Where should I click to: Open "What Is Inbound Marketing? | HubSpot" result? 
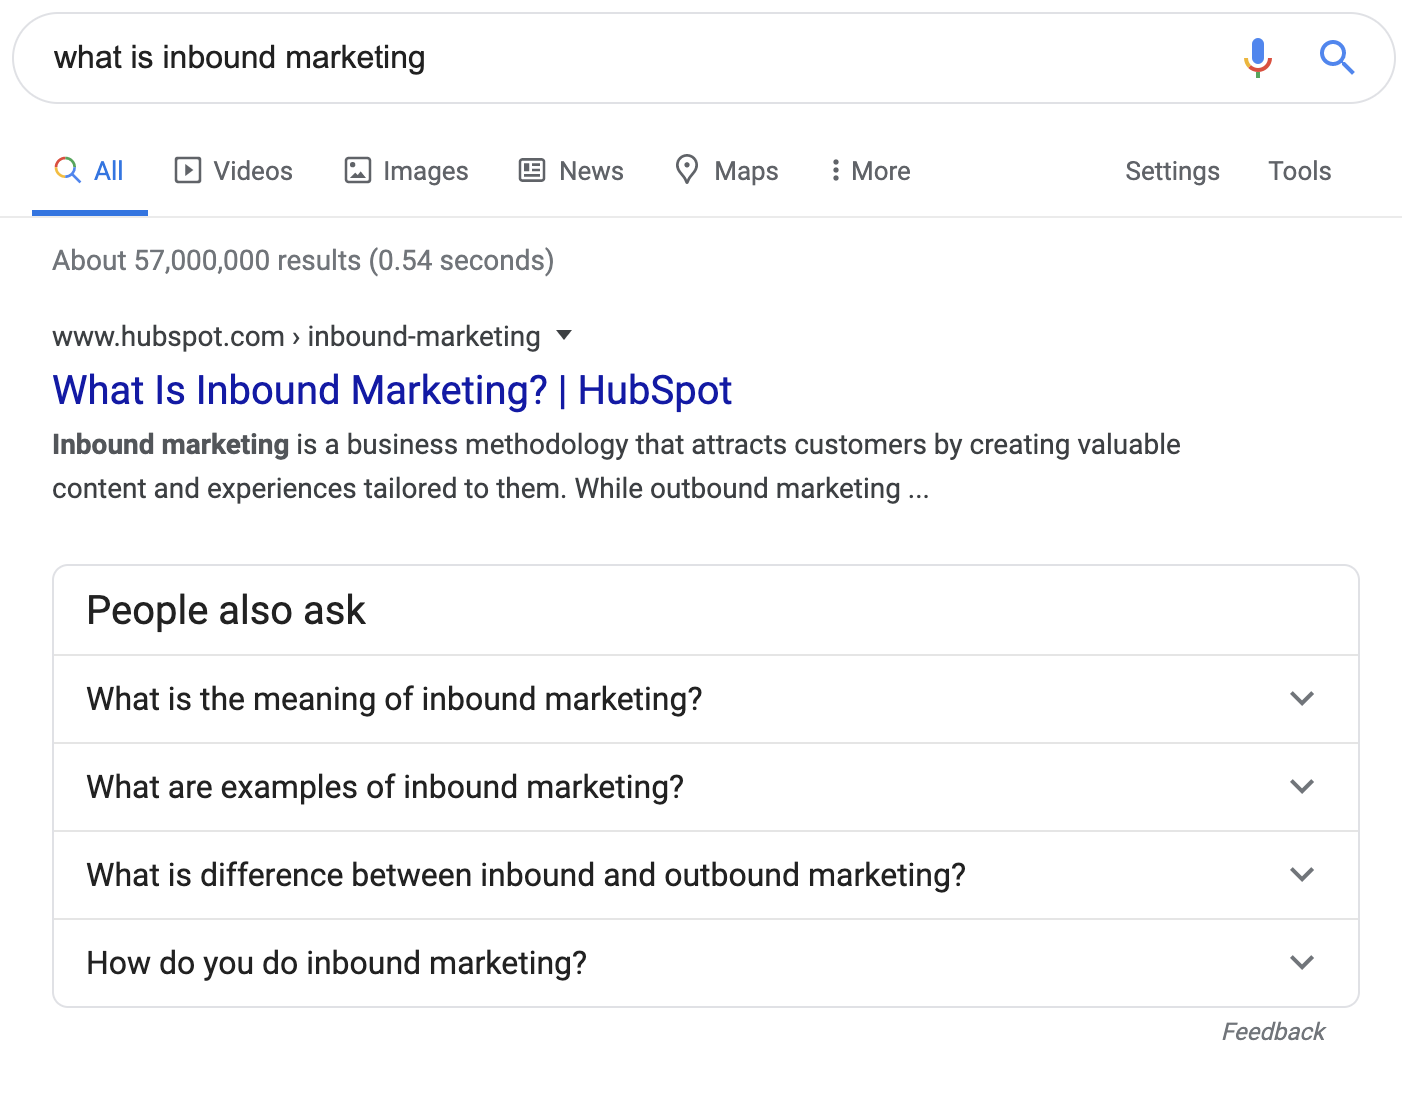pyautogui.click(x=392, y=390)
